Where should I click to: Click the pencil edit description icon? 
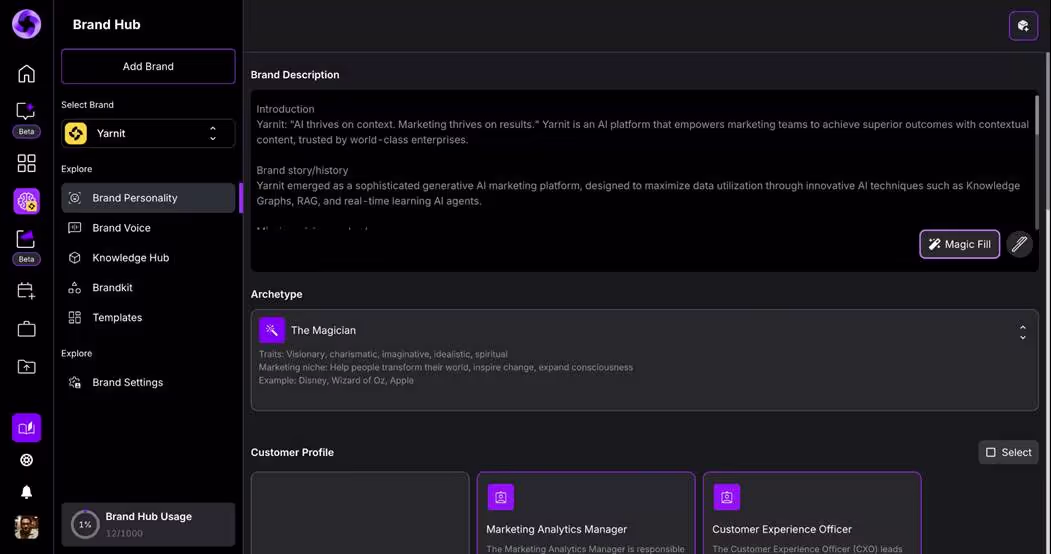click(x=1019, y=245)
